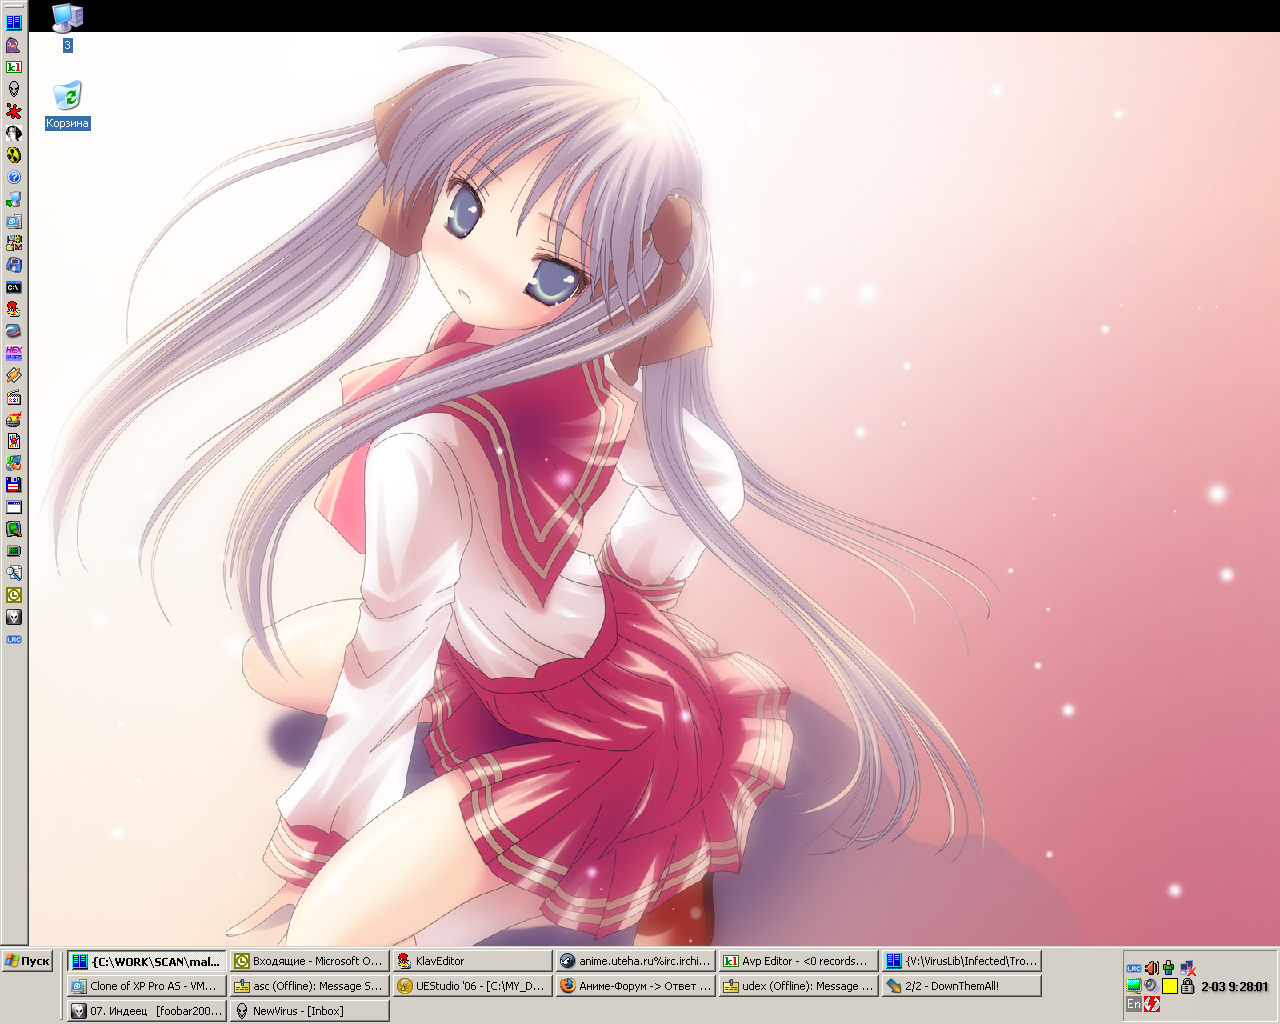Switch to {V:\VirusLib\Infected\Tro... taskbar window
Screen dimensions: 1280x1024
(x=962, y=961)
